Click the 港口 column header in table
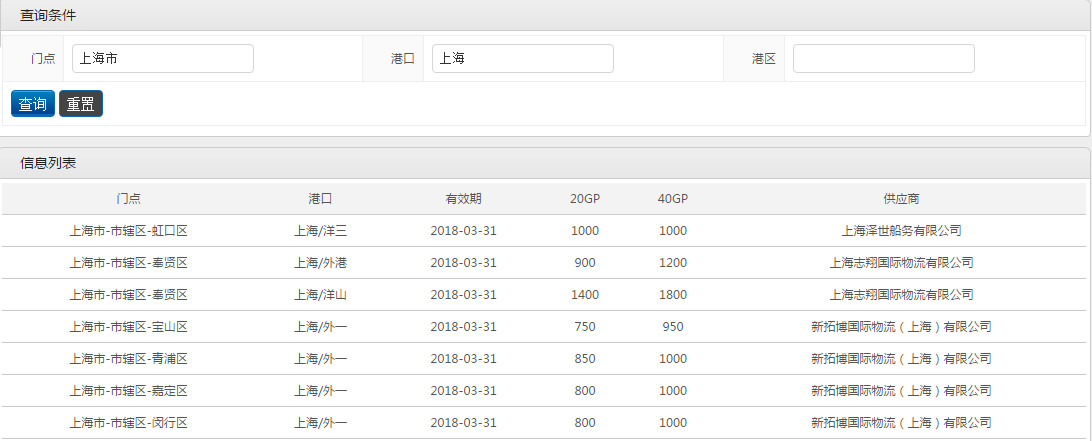Screen dimensions: 1092x441 (320, 199)
